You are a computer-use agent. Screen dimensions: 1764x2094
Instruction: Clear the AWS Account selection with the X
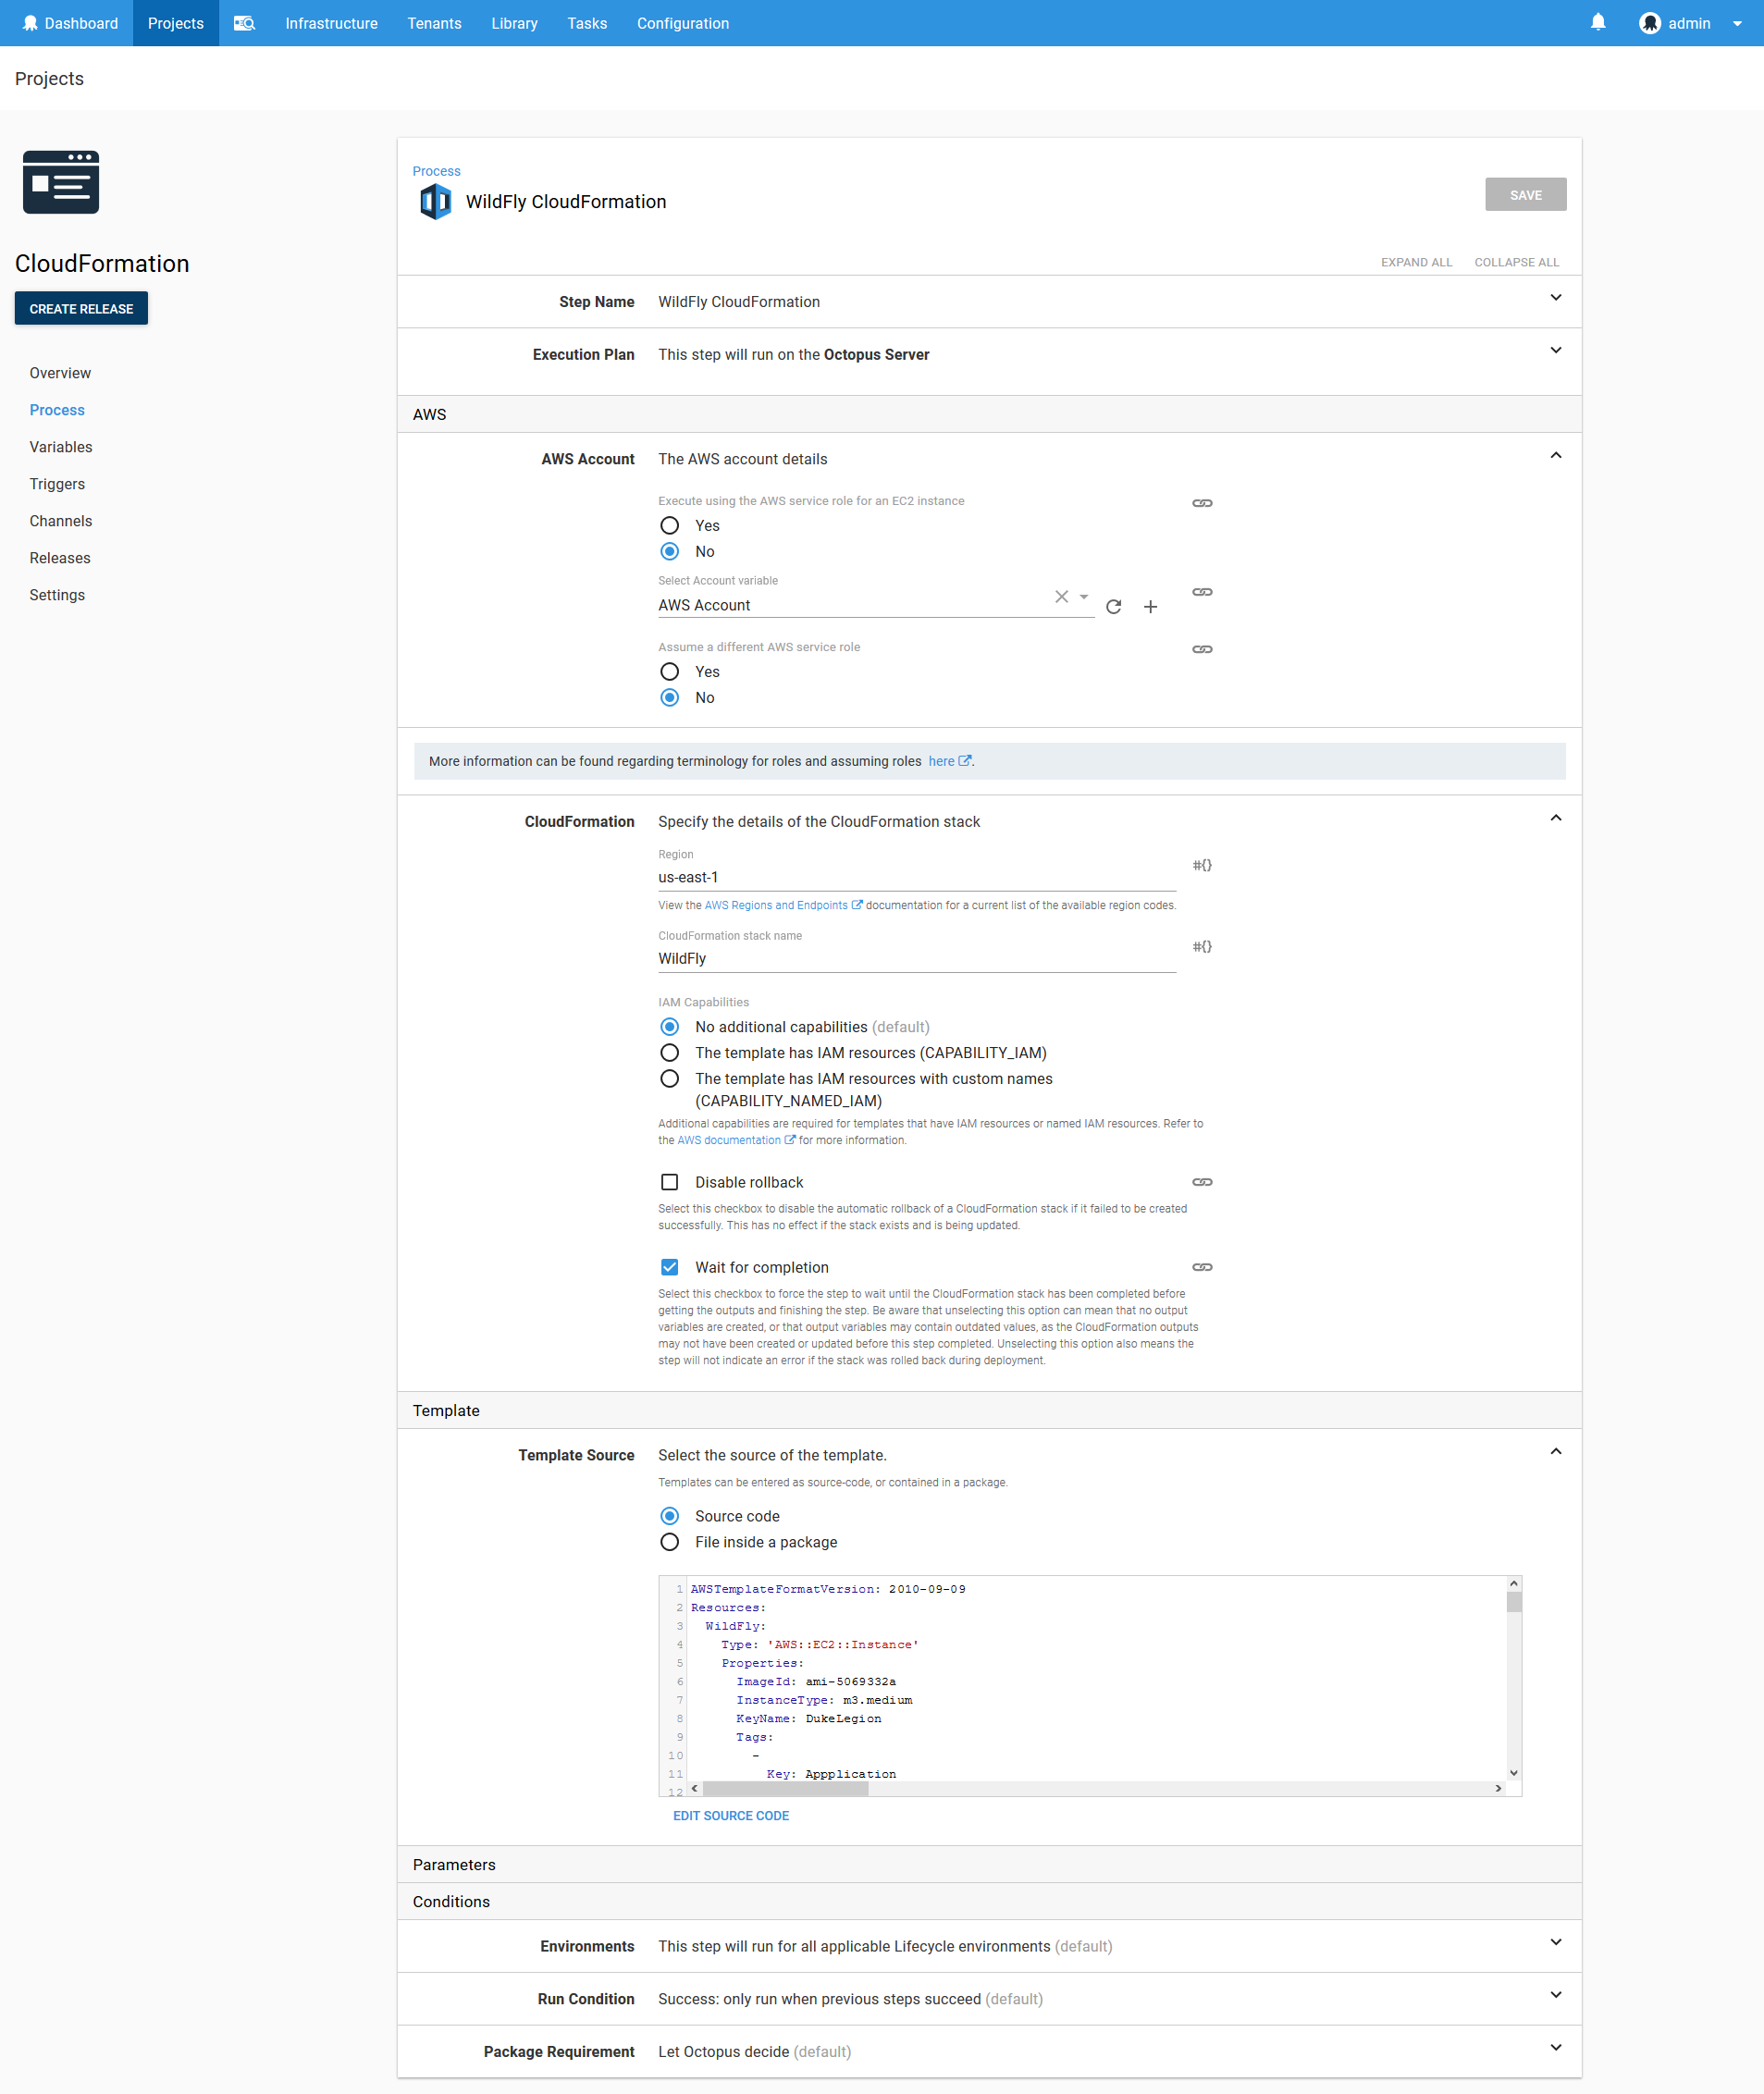tap(1060, 597)
